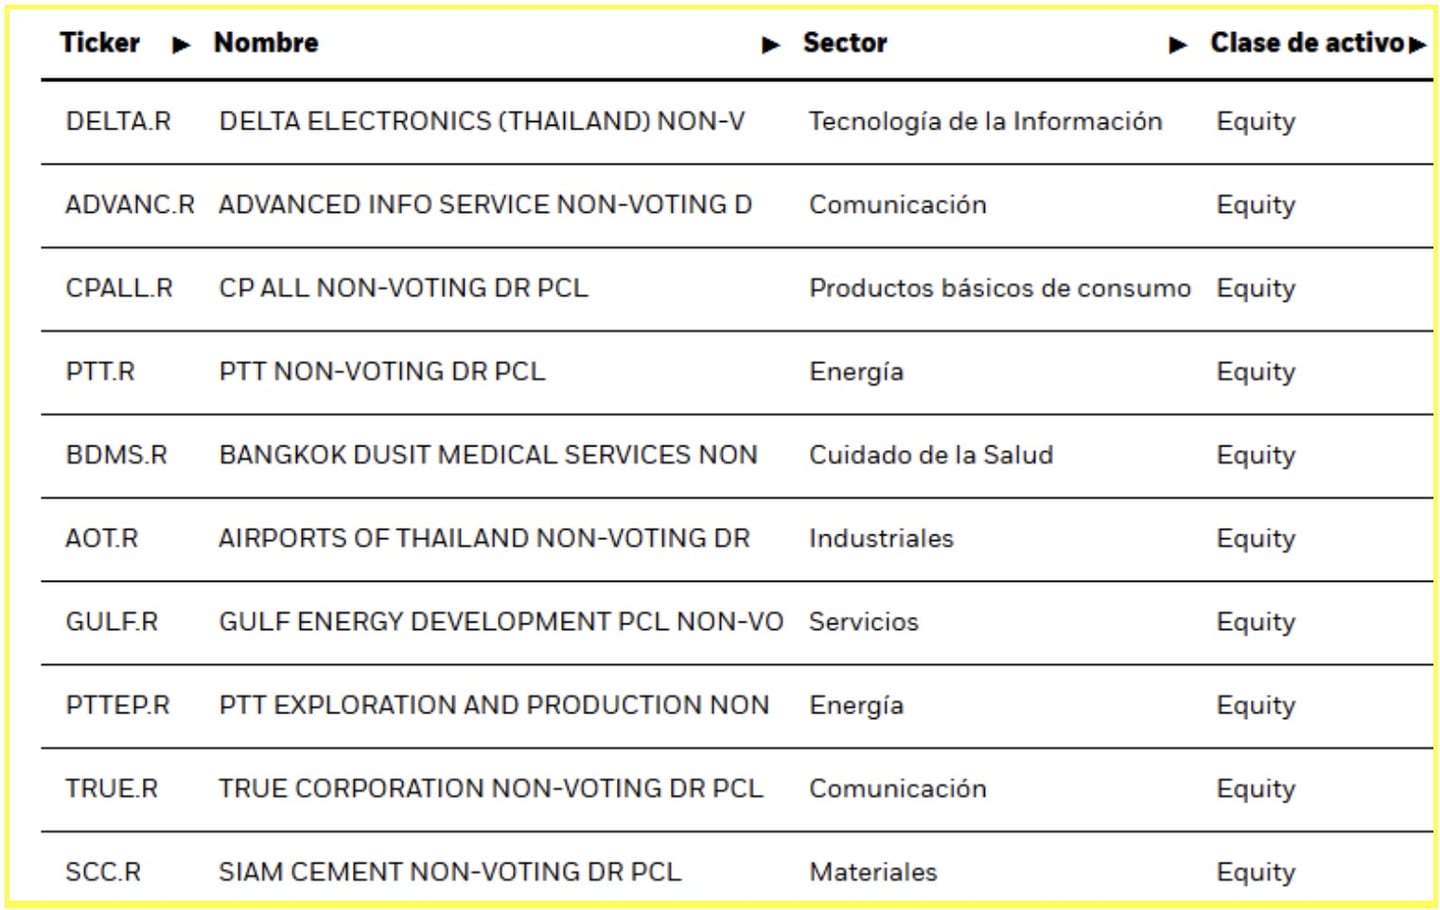Click the sort arrow next to Nombre
This screenshot has width=1440, height=910.
click(770, 45)
